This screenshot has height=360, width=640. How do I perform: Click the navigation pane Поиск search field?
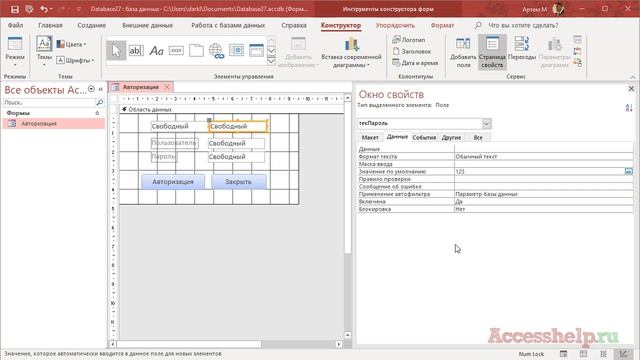[x=49, y=102]
